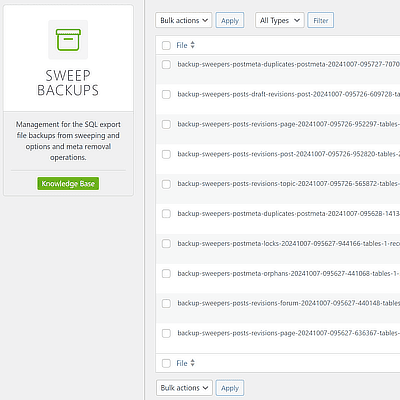The height and width of the screenshot is (400, 400).
Task: Click the SWEEP BACKUPS panel title
Action: tap(68, 83)
